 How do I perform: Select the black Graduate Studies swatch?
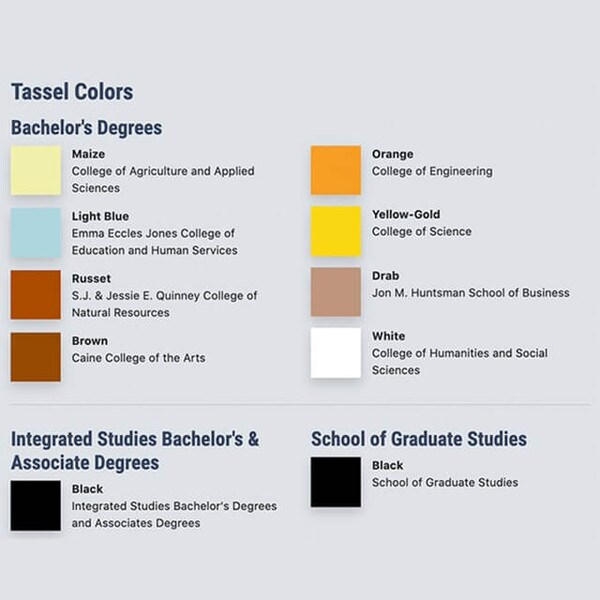[336, 482]
